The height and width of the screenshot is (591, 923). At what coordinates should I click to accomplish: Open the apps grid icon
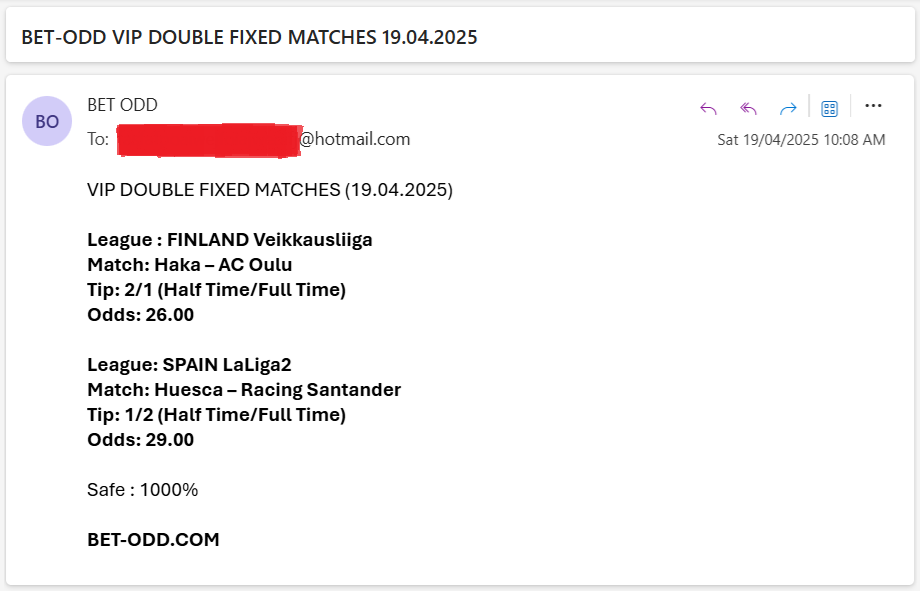pos(829,108)
